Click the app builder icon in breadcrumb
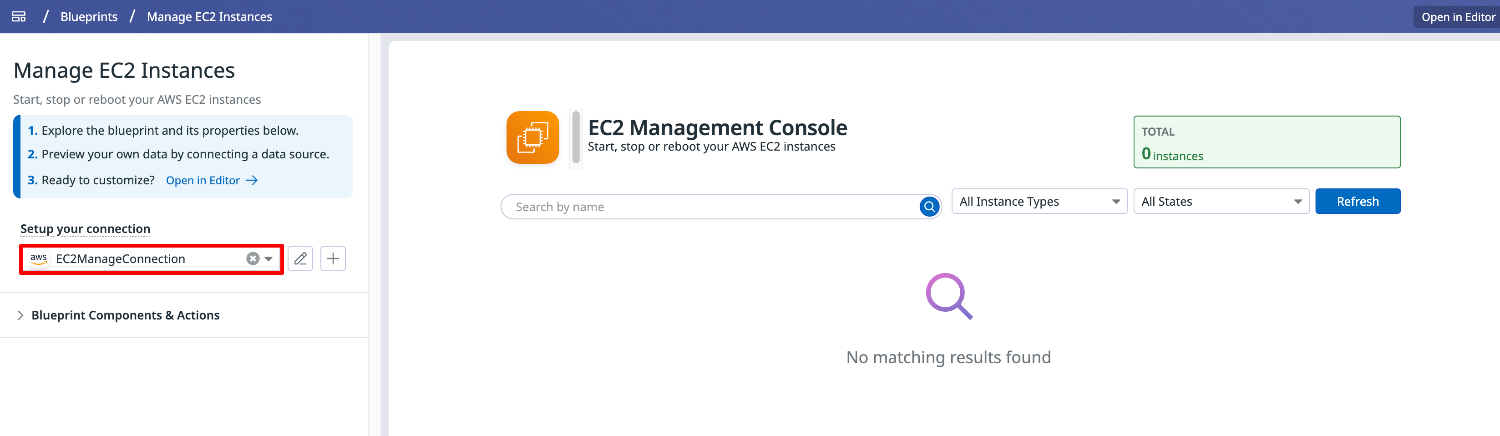Viewport: 1500px width, 436px height. click(18, 16)
